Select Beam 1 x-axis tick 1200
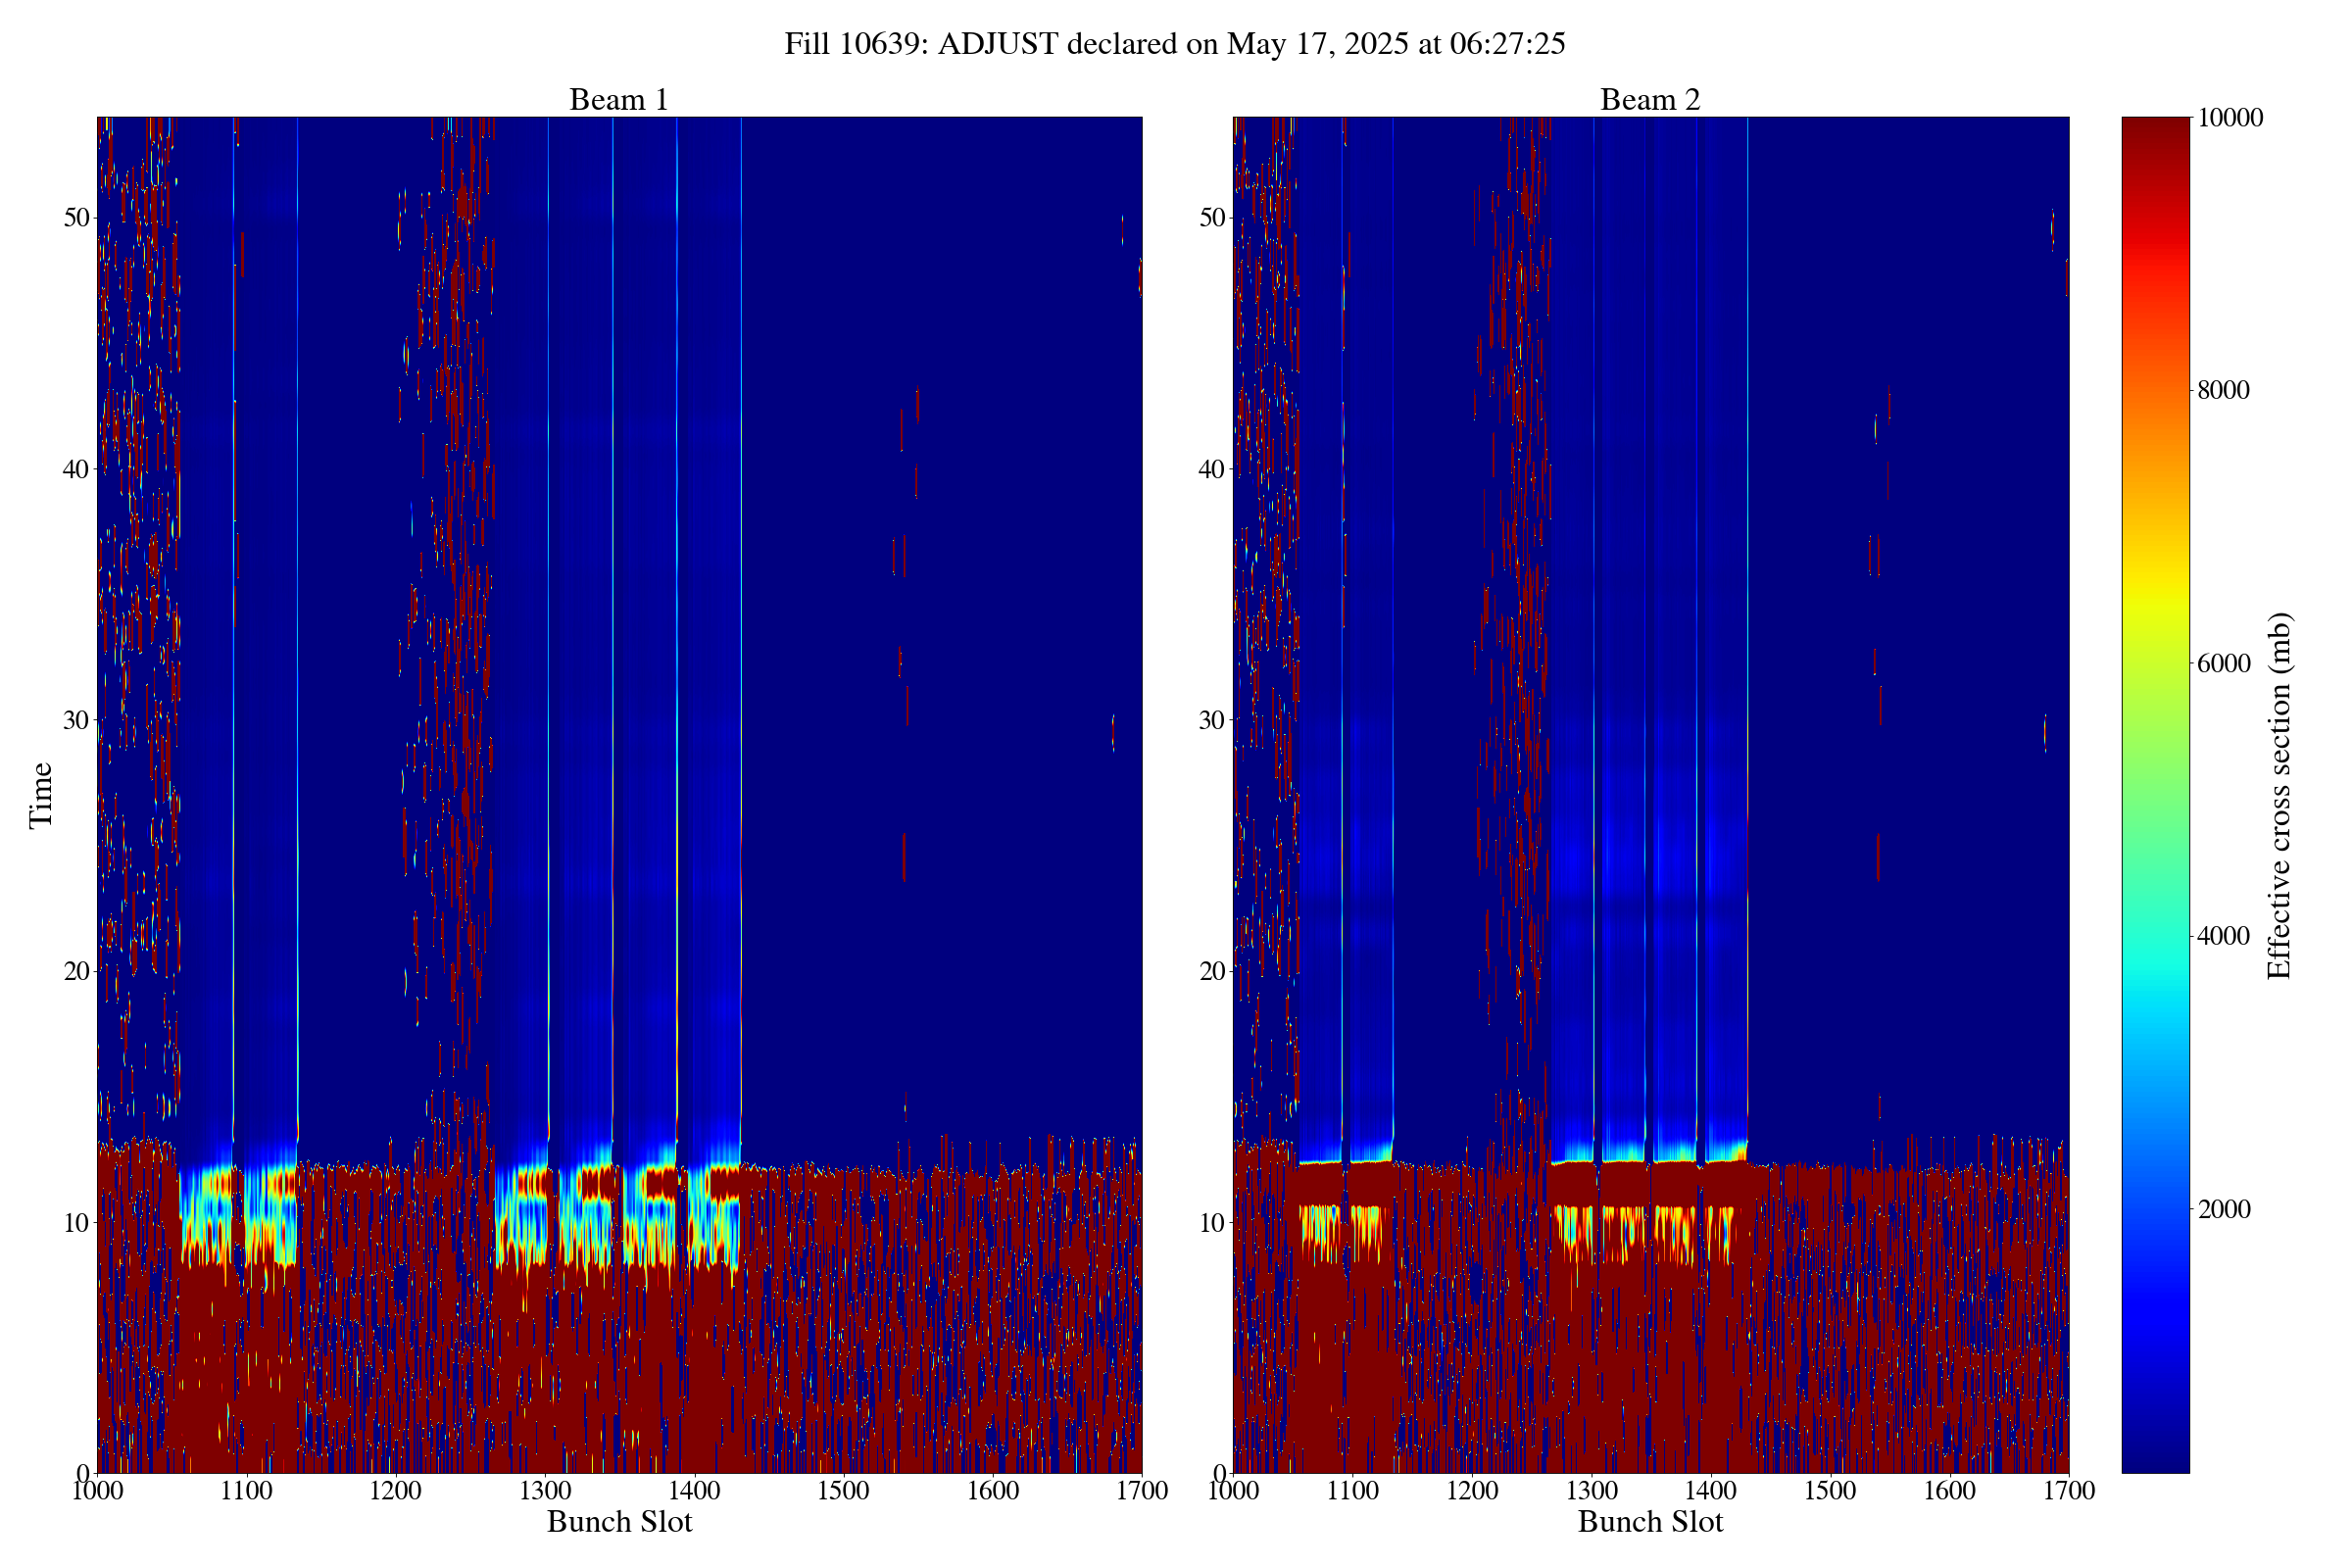Screen dimensions: 2352x1568 click(x=396, y=1491)
